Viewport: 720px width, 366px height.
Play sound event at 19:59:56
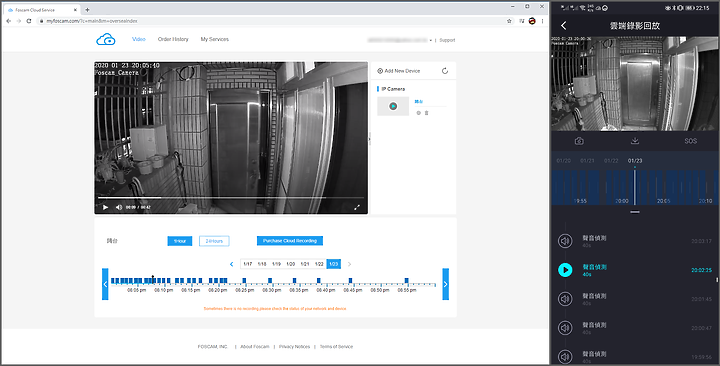tap(565, 357)
